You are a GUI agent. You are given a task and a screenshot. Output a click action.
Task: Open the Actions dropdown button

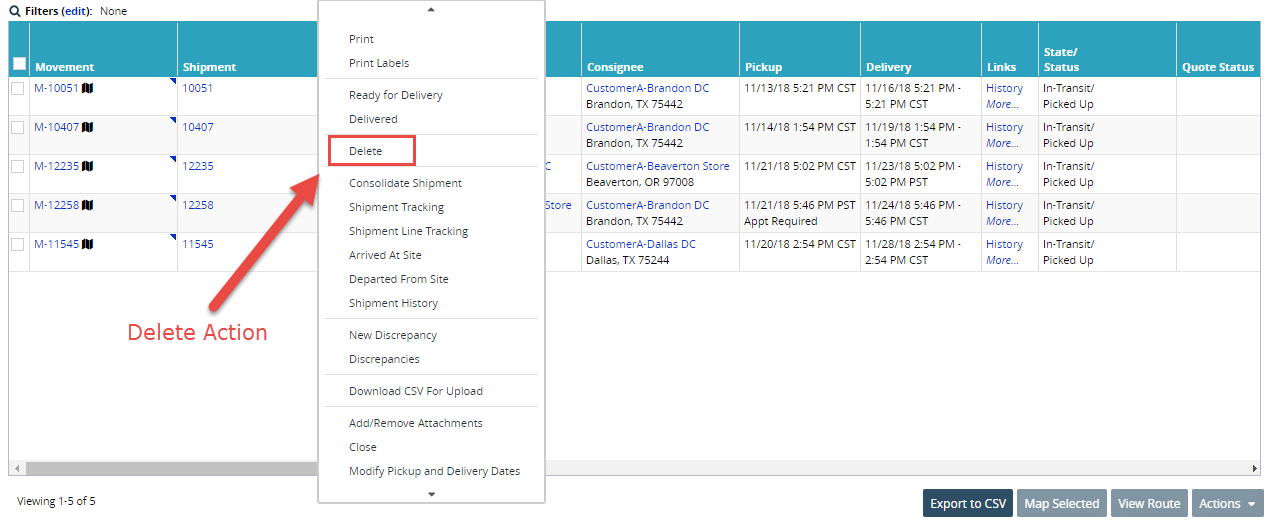click(x=1227, y=503)
